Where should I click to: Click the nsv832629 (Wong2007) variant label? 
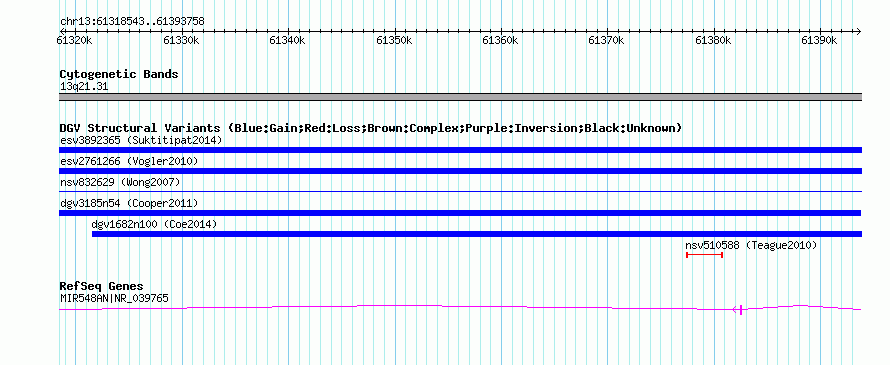click(x=120, y=182)
